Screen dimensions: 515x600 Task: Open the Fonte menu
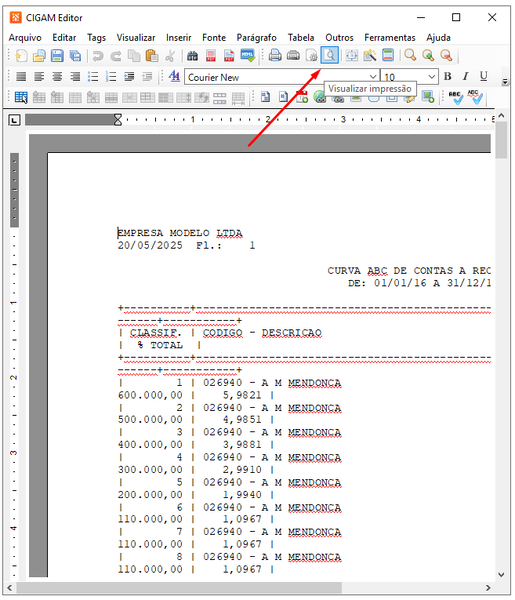click(x=214, y=38)
